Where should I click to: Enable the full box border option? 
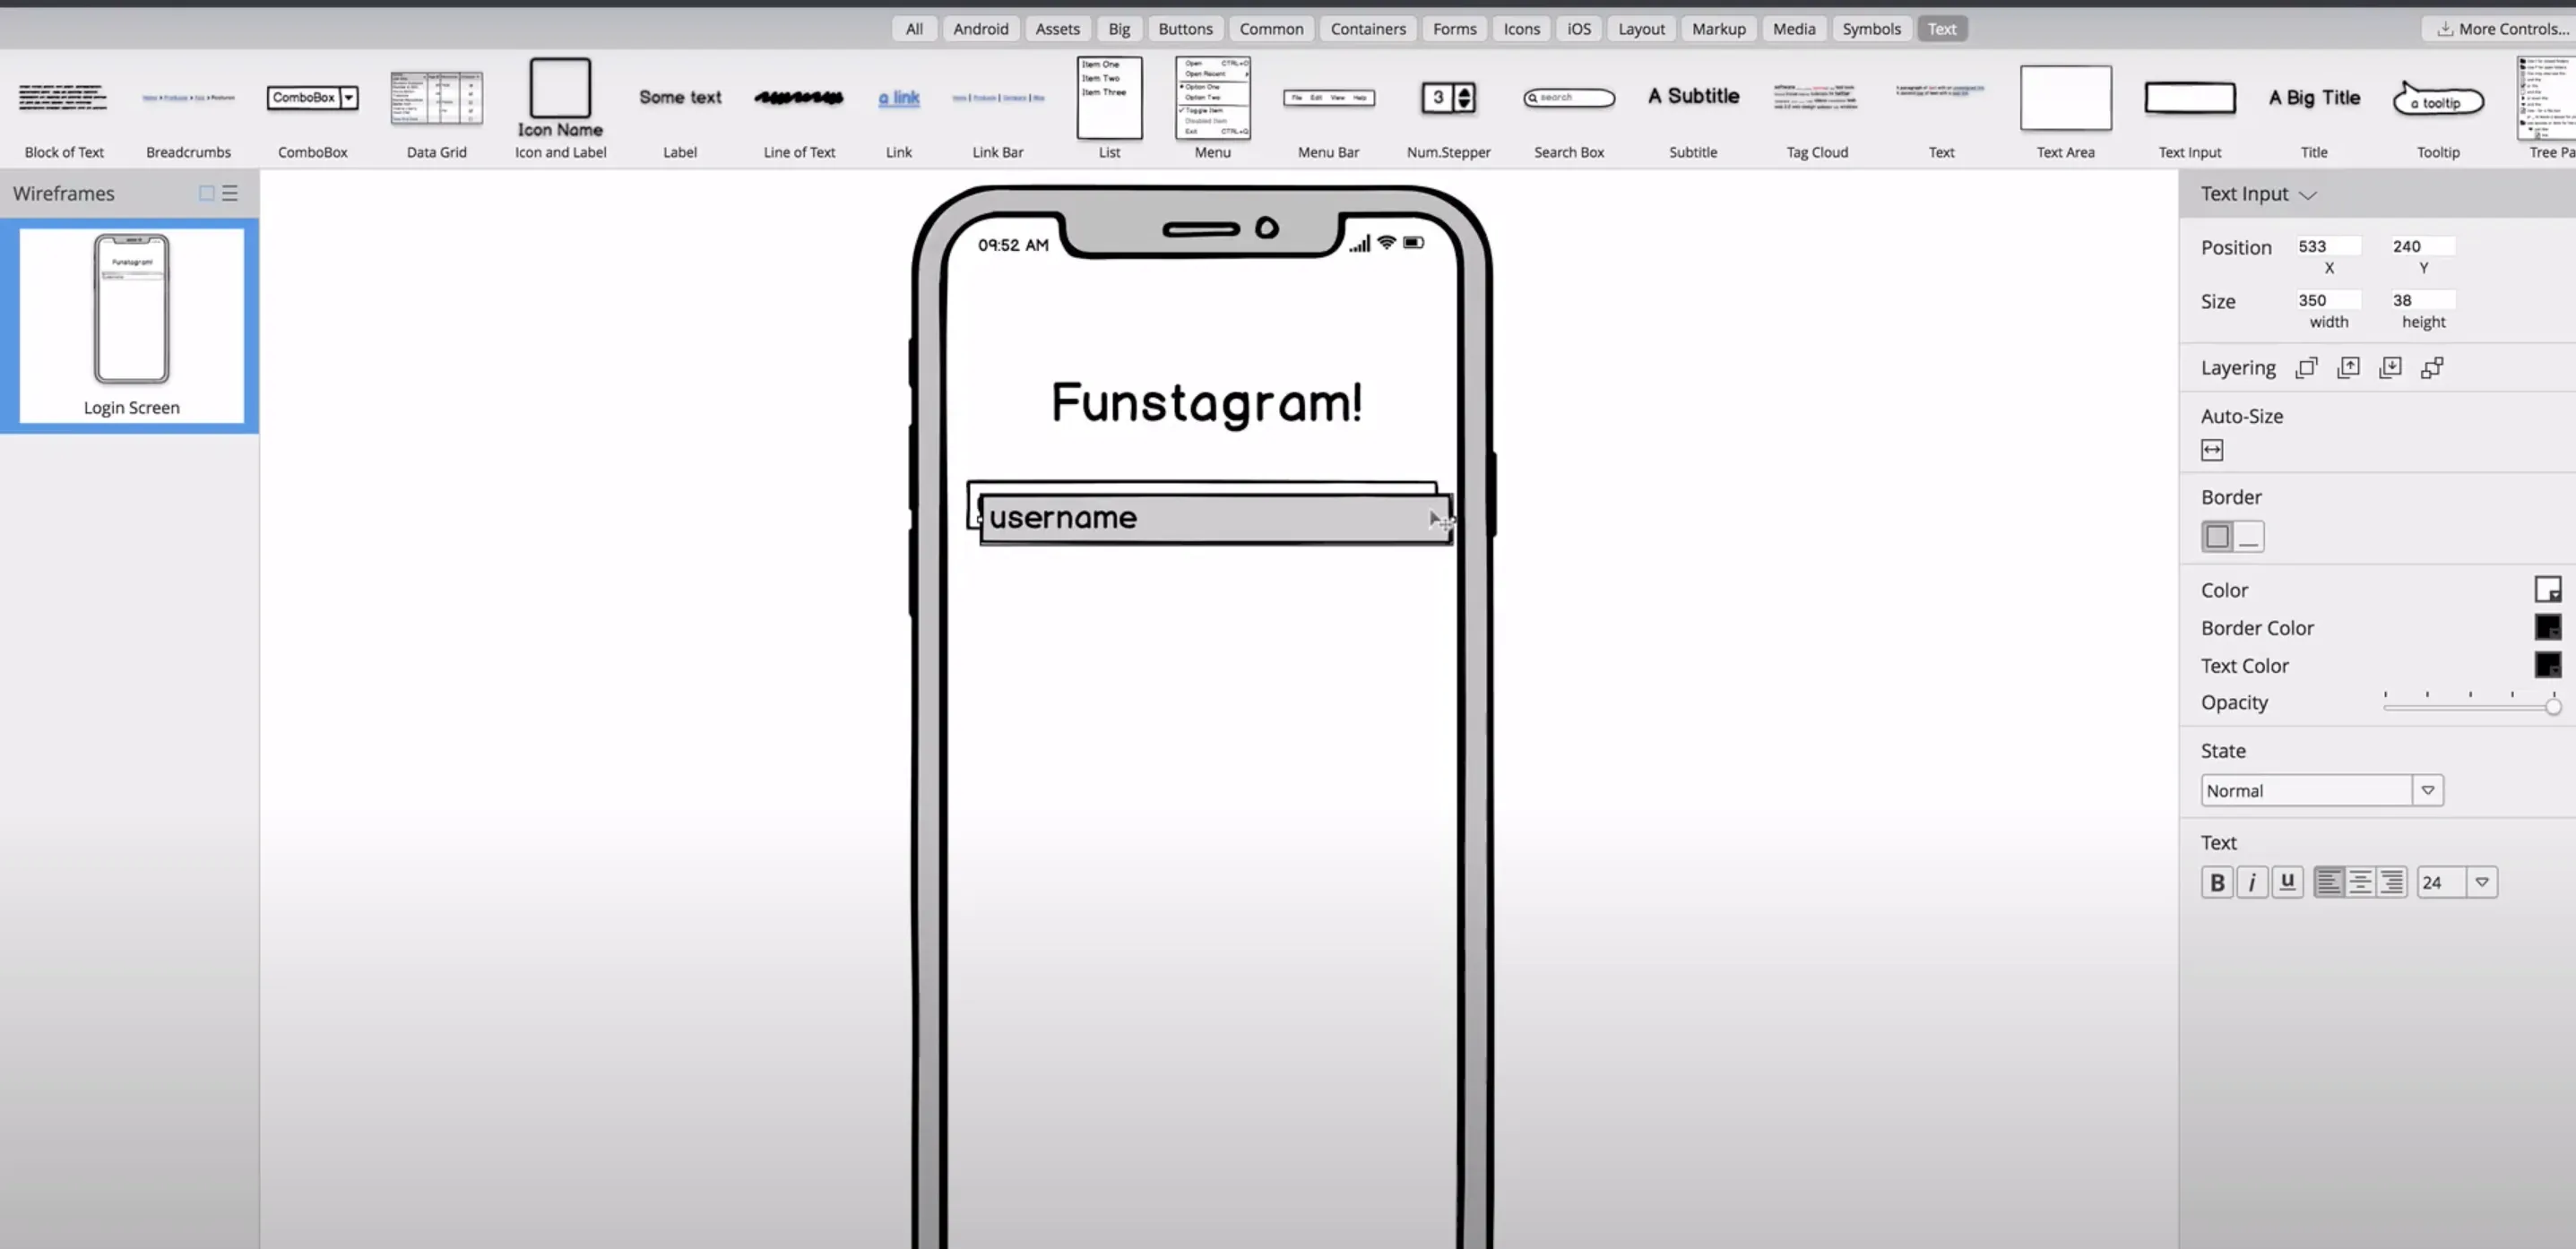[2217, 536]
